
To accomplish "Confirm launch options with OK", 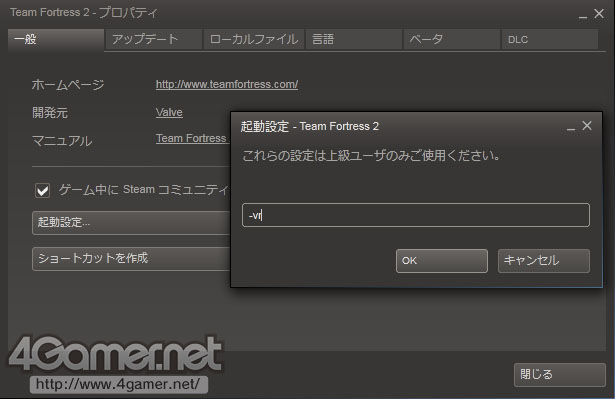I will tap(442, 261).
